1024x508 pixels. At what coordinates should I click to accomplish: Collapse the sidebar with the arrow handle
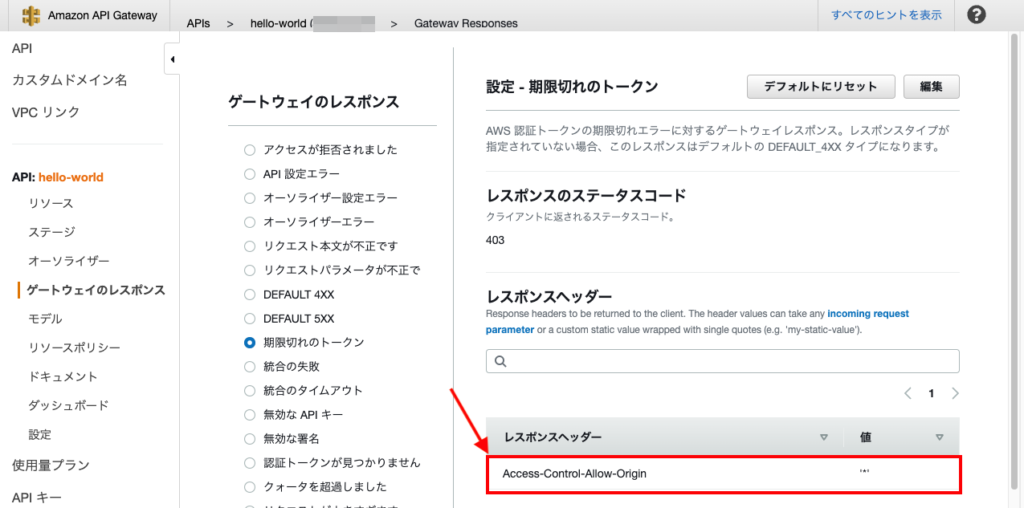pos(172,59)
